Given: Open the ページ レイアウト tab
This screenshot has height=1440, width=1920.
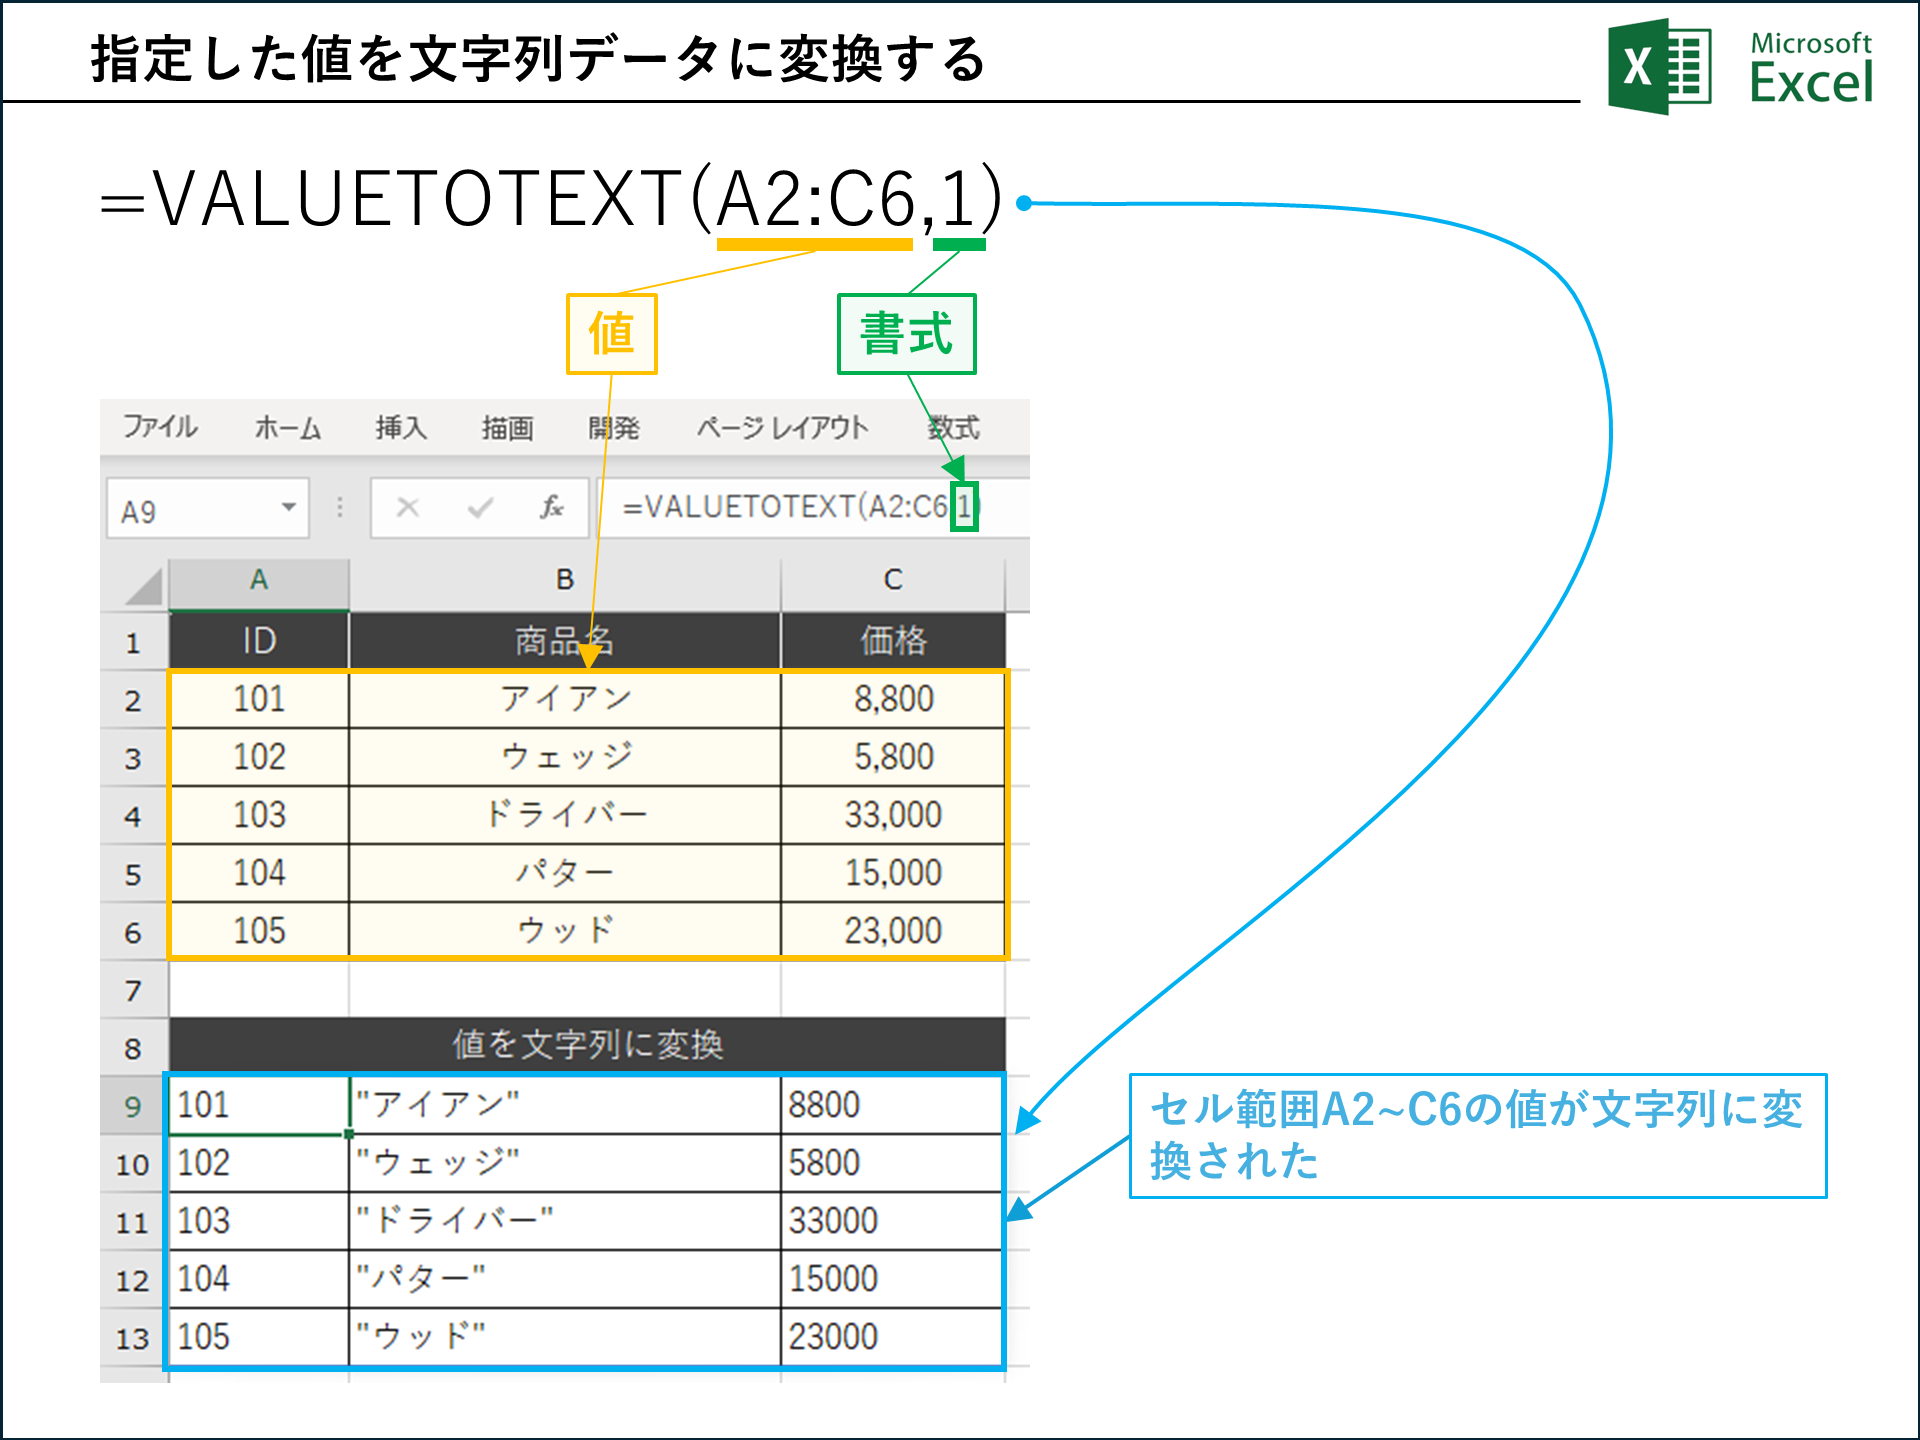Looking at the screenshot, I should (782, 428).
